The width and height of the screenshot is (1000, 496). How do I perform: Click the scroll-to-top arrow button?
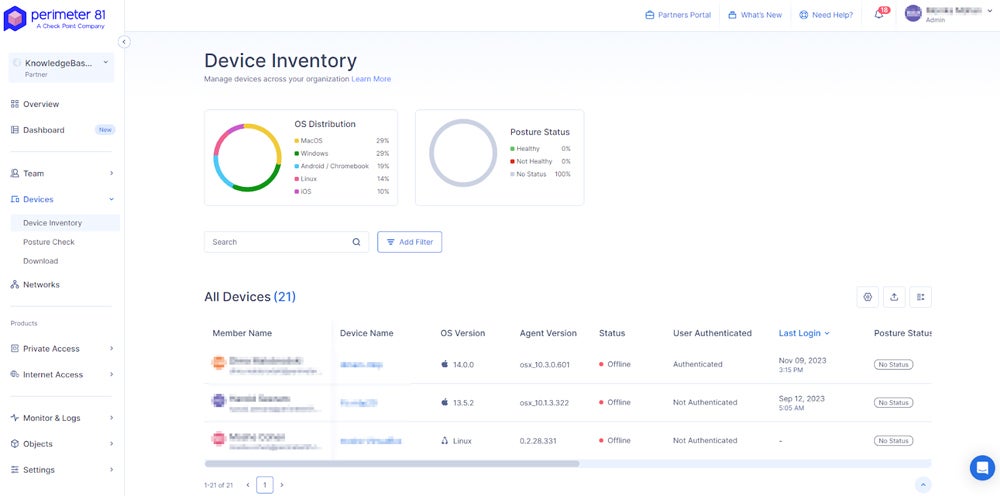coord(923,485)
